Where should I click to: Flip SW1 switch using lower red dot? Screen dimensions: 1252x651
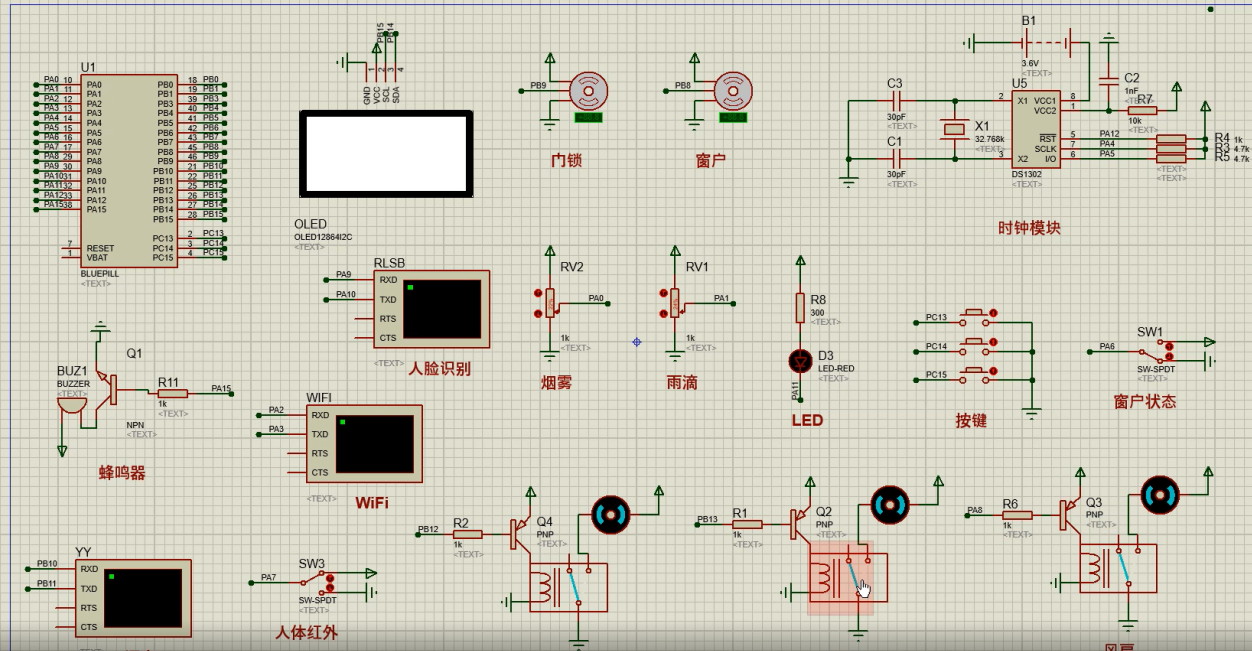1169,356
